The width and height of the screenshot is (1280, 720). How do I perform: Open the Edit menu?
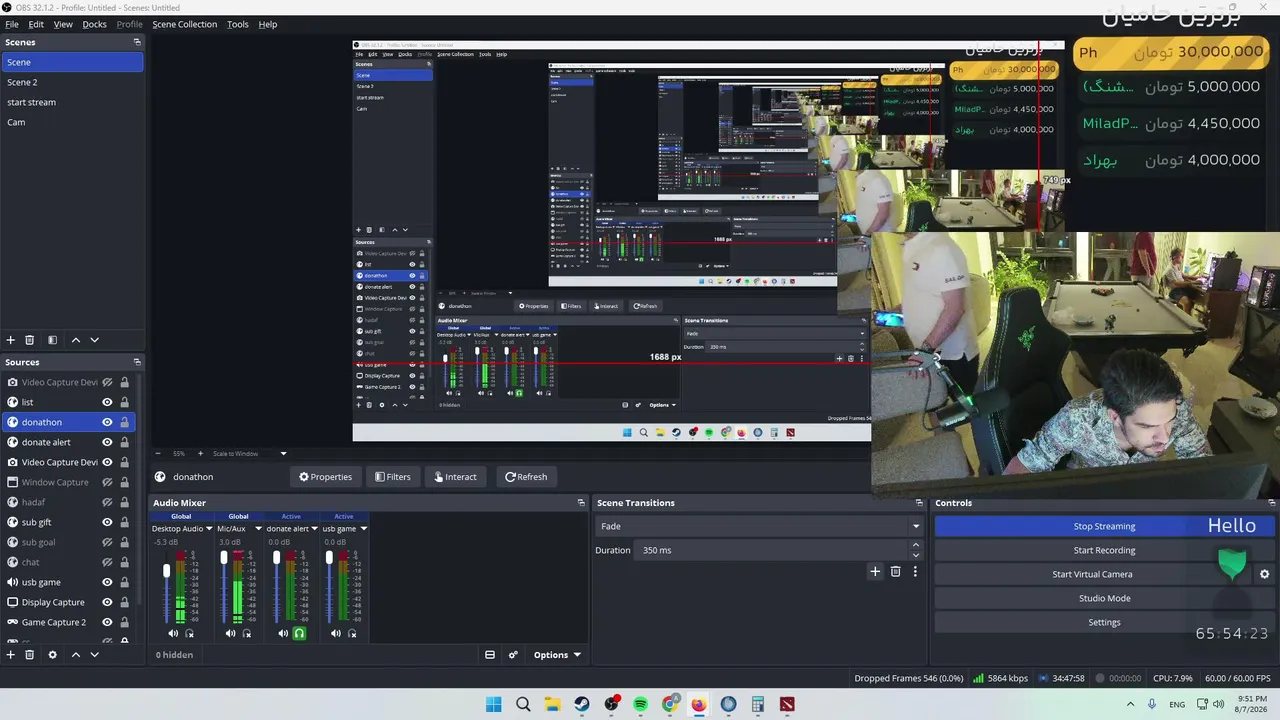36,24
